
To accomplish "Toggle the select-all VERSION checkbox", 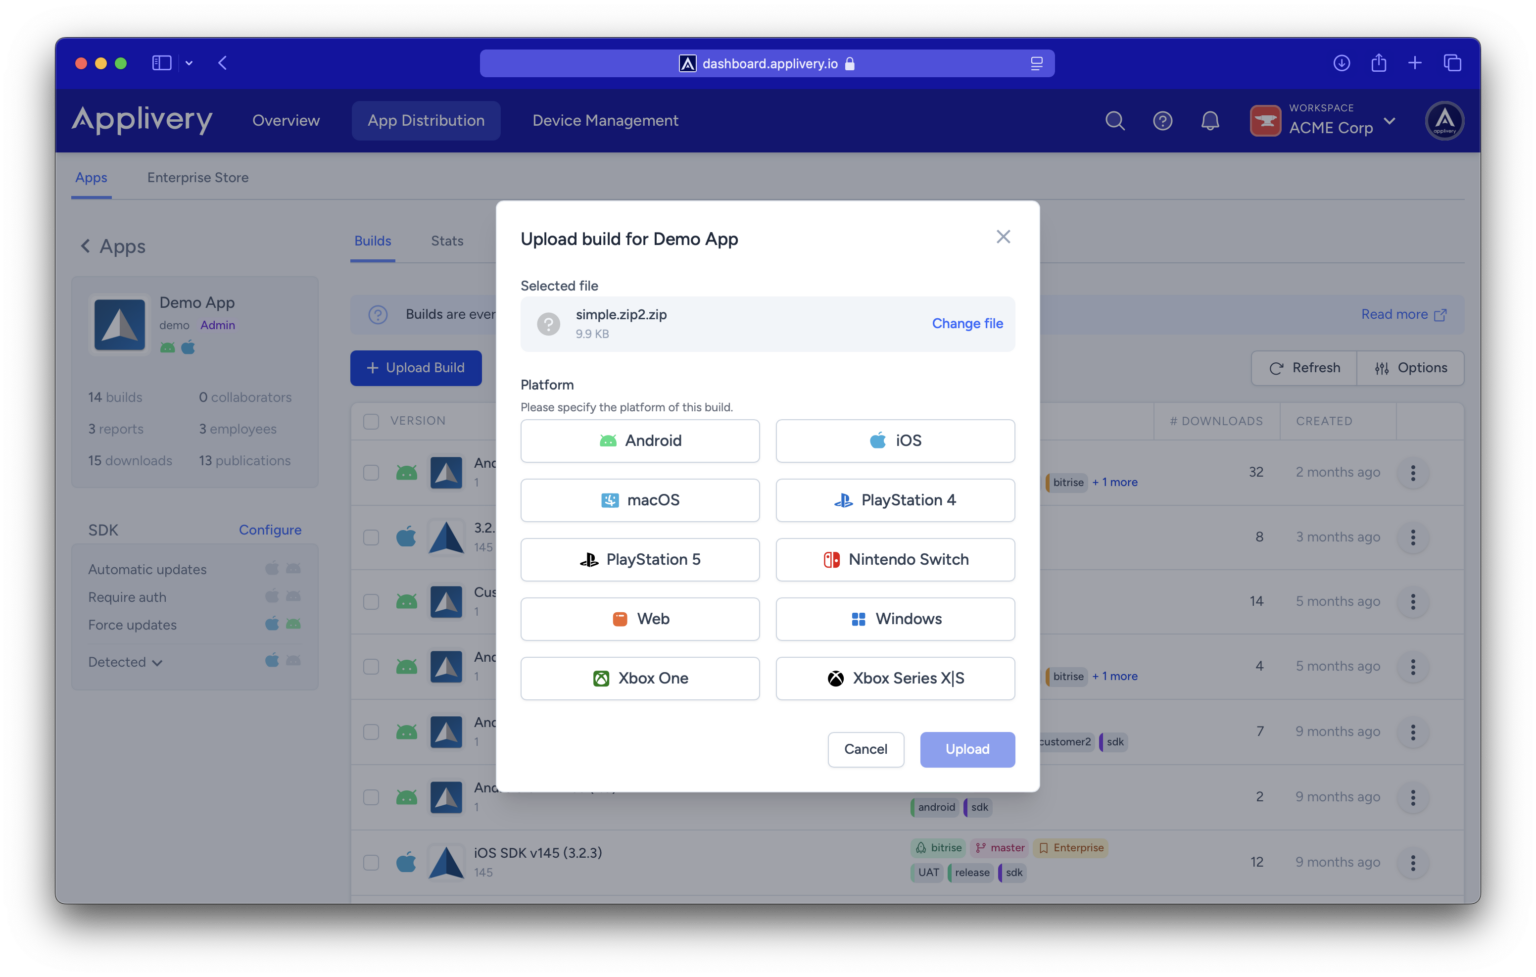I will click(x=371, y=421).
